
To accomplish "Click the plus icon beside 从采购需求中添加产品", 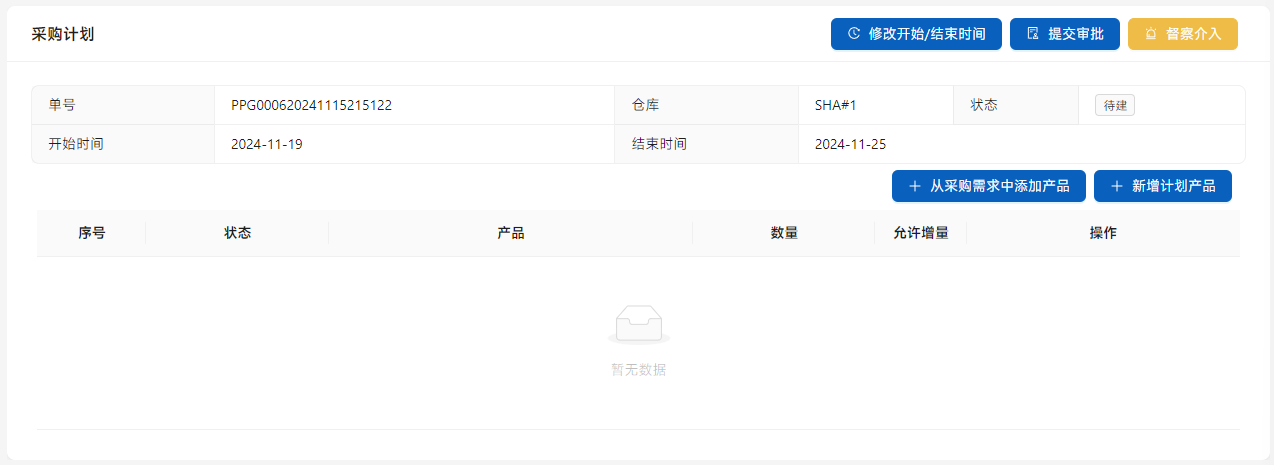I will [914, 186].
